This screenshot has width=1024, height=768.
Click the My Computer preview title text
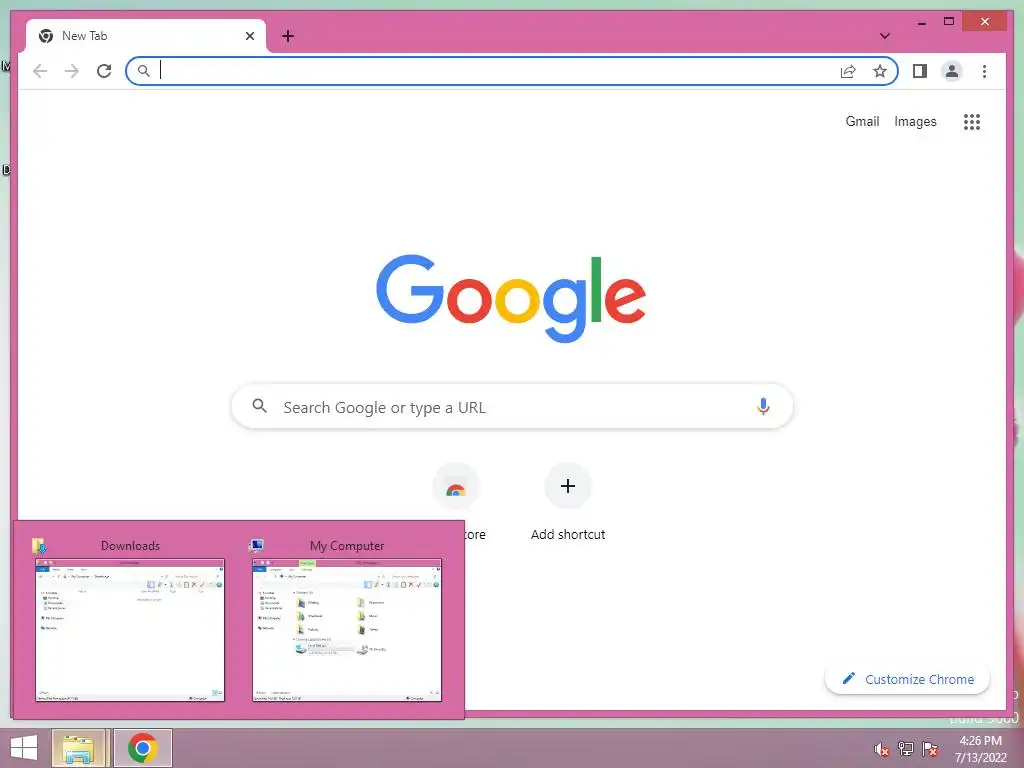click(347, 546)
